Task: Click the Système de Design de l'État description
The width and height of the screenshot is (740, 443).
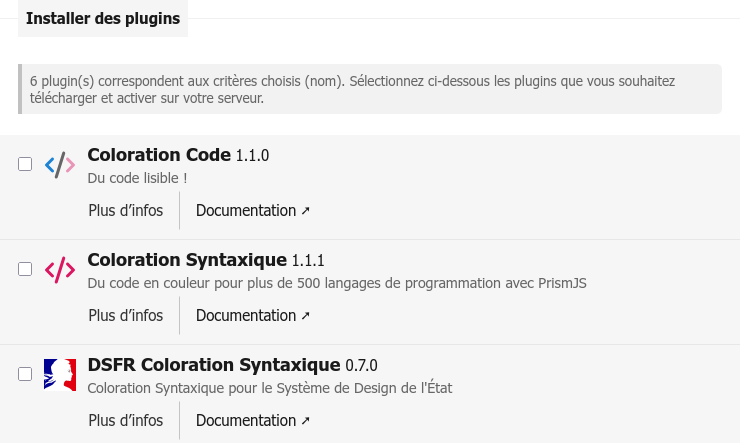Action: (269, 388)
